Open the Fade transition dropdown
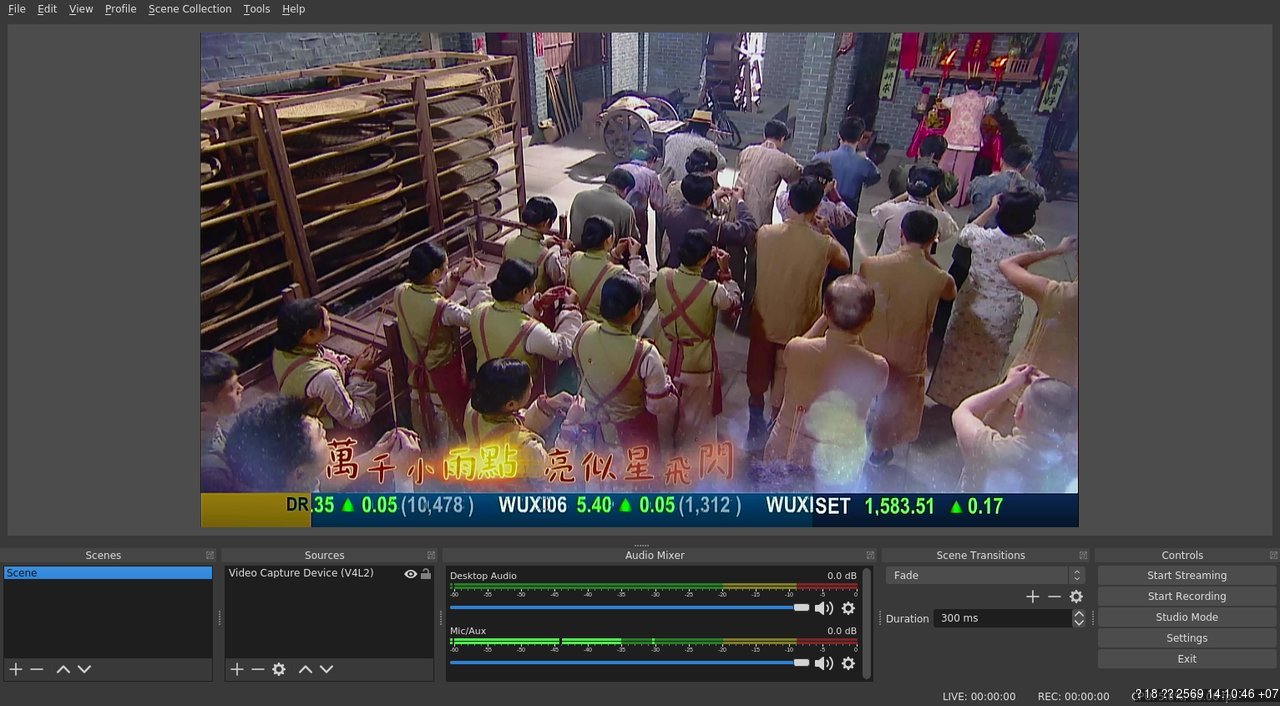Screen dimensions: 1280x706 coord(985,575)
